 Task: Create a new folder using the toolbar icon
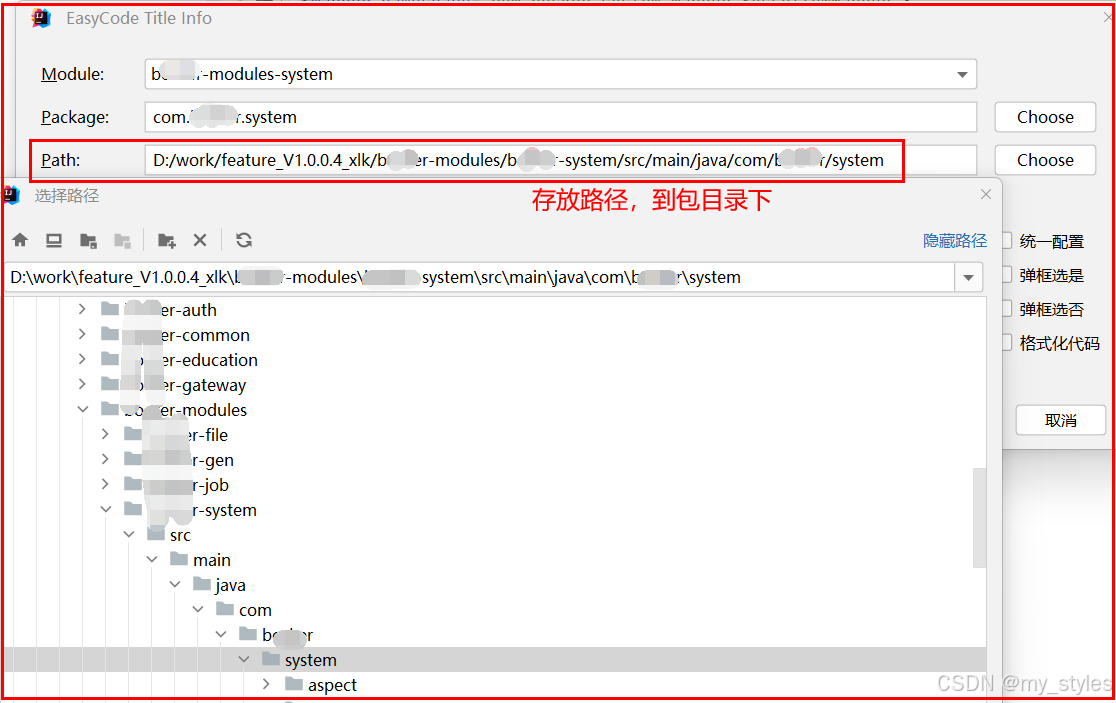tap(166, 240)
